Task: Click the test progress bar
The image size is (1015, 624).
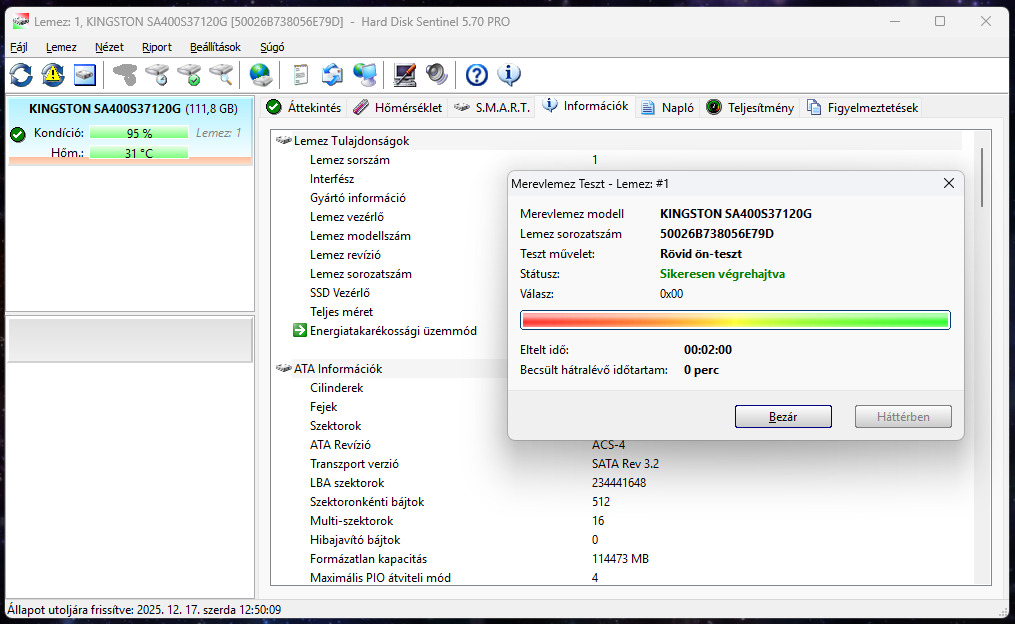Action: 735,320
